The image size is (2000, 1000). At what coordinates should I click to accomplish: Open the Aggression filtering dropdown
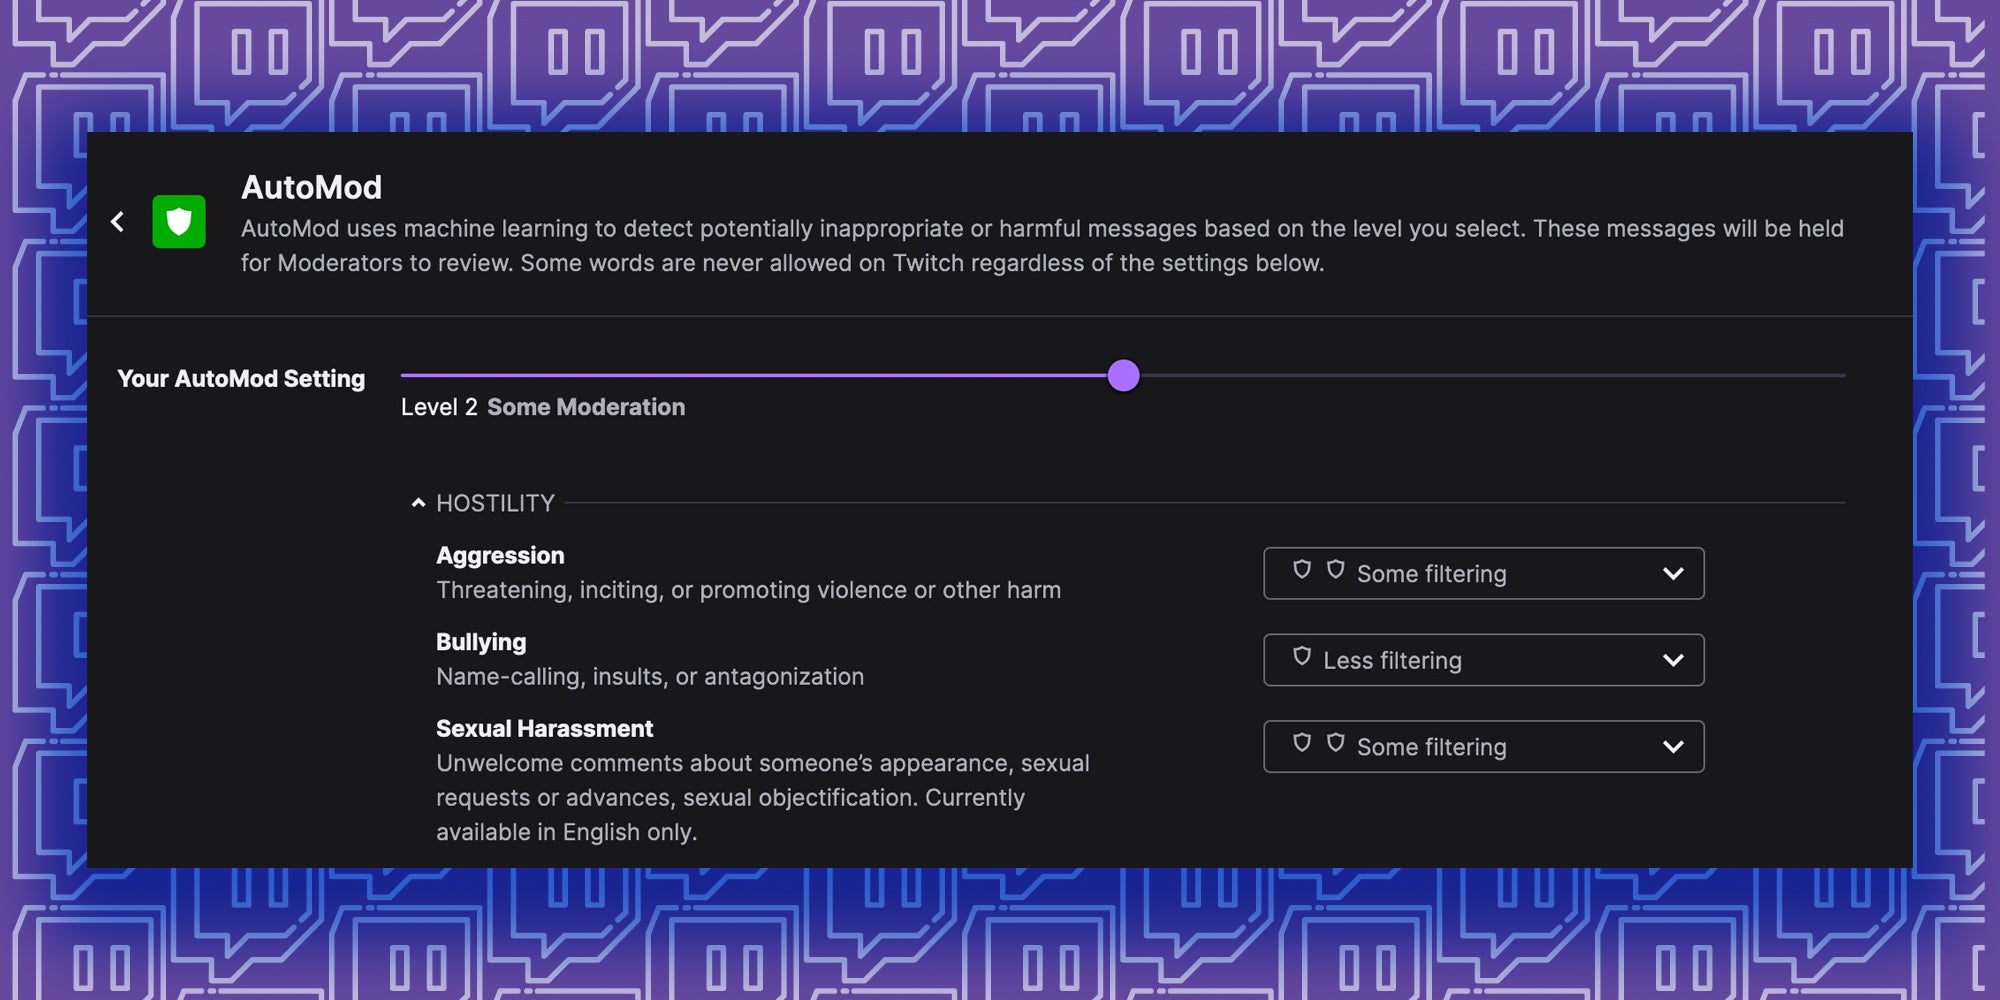pos(1484,573)
